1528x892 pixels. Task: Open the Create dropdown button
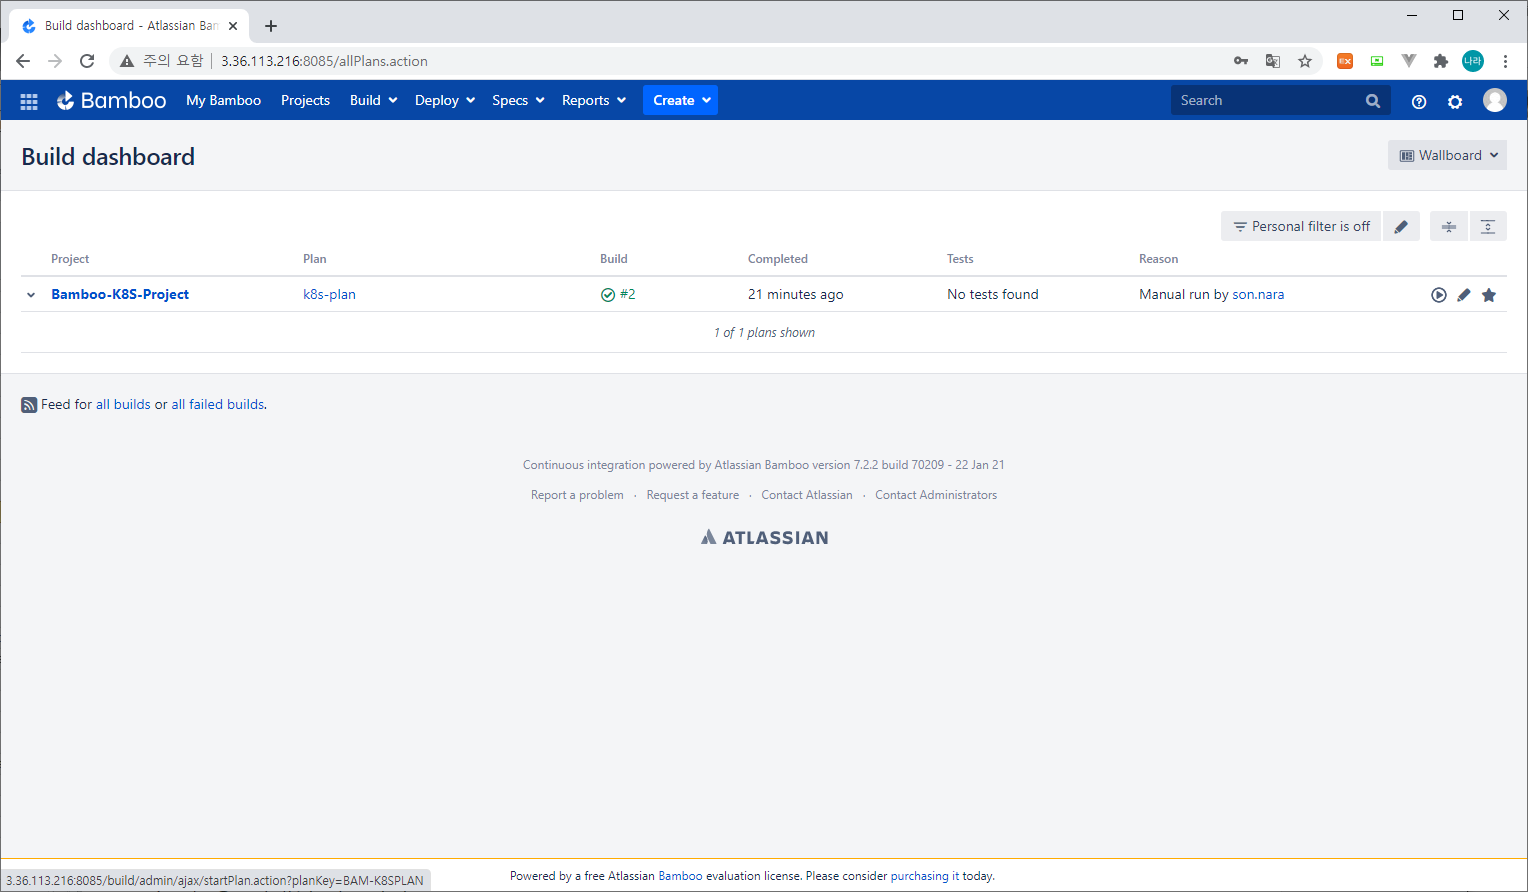[x=680, y=100]
